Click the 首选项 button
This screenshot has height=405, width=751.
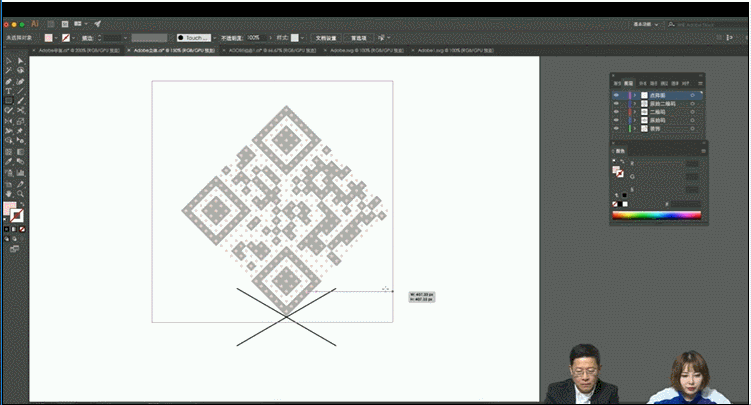coord(359,38)
